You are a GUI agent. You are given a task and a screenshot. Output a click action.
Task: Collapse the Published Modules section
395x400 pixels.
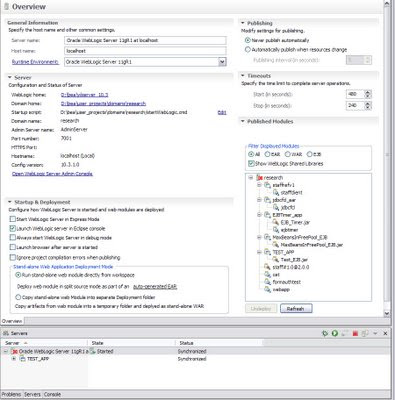pos(243,121)
